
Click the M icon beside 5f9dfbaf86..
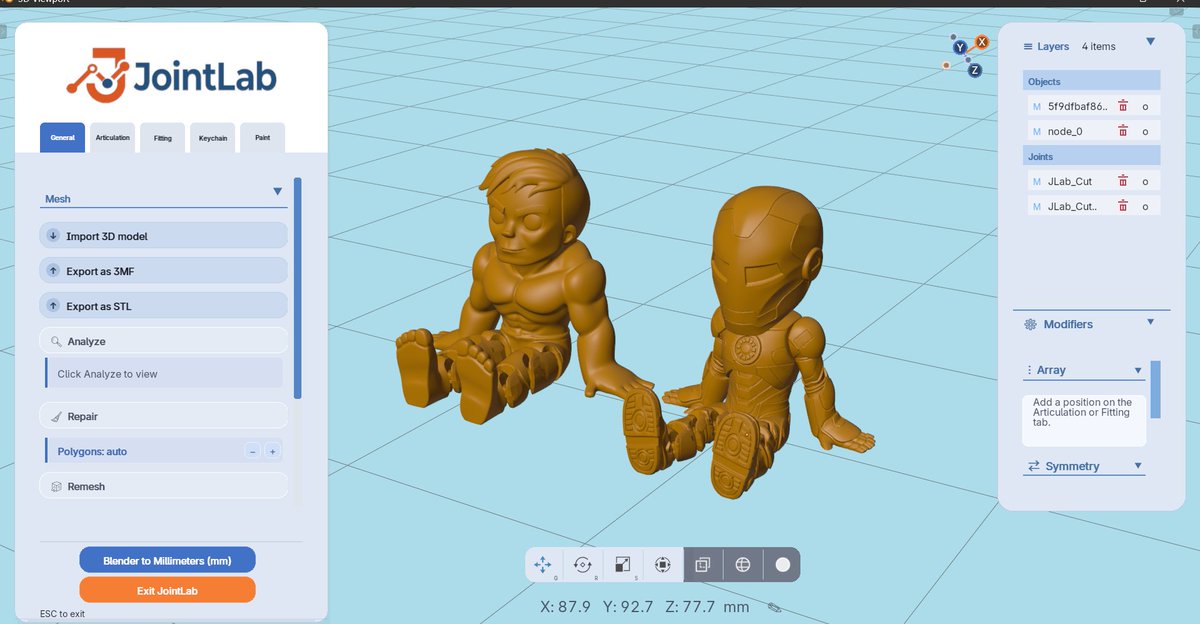pos(1037,106)
